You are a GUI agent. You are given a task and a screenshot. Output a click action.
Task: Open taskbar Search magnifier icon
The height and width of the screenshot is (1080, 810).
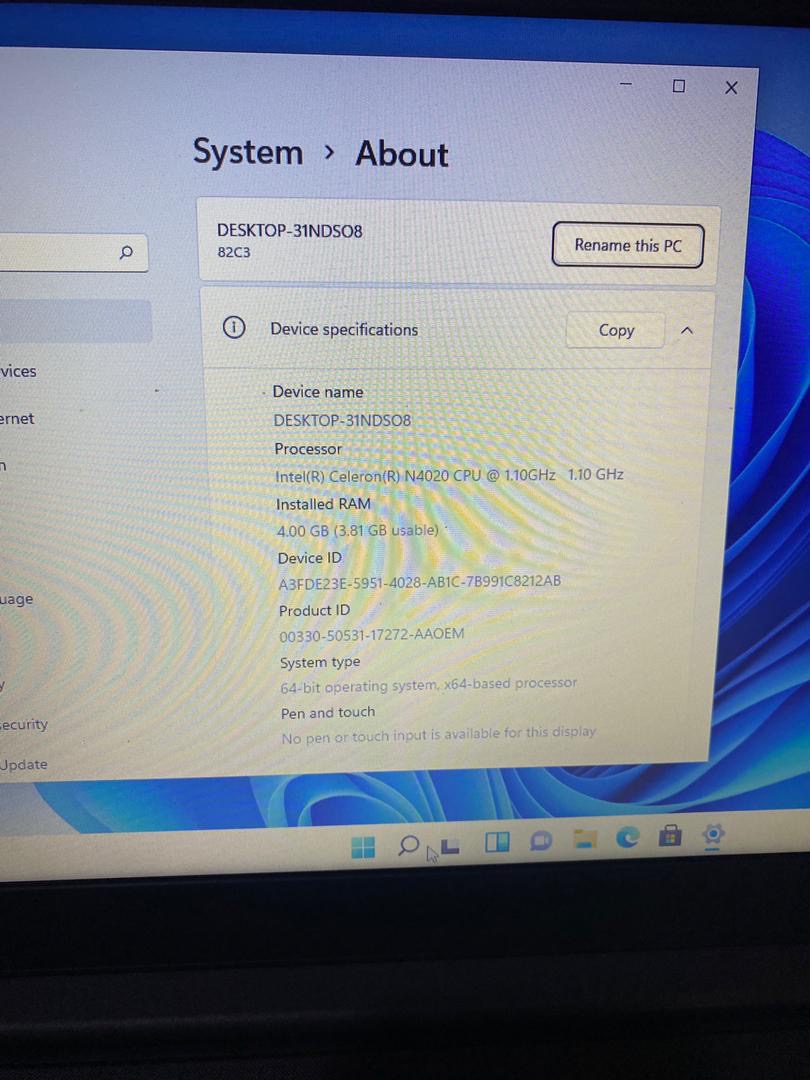point(408,845)
